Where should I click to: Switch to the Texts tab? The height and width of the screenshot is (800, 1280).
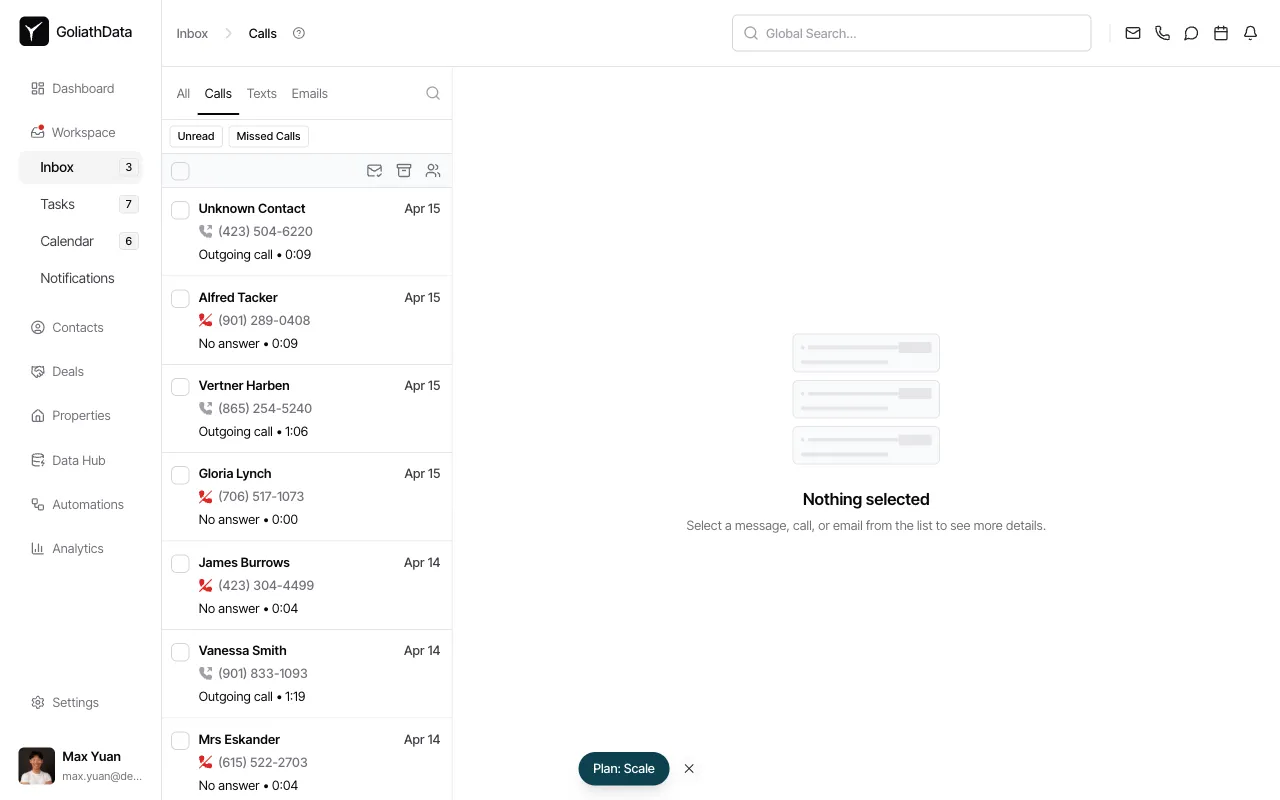(261, 93)
